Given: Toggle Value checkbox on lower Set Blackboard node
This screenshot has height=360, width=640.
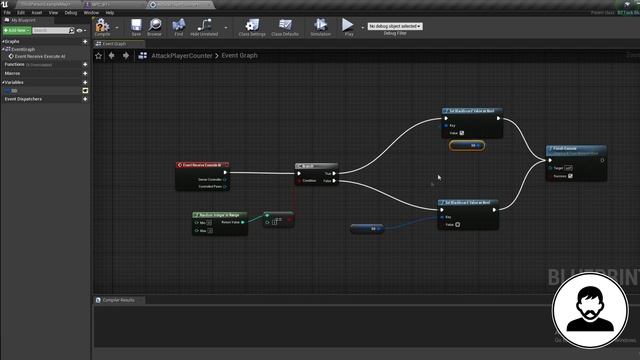Looking at the screenshot, I should pos(458,224).
